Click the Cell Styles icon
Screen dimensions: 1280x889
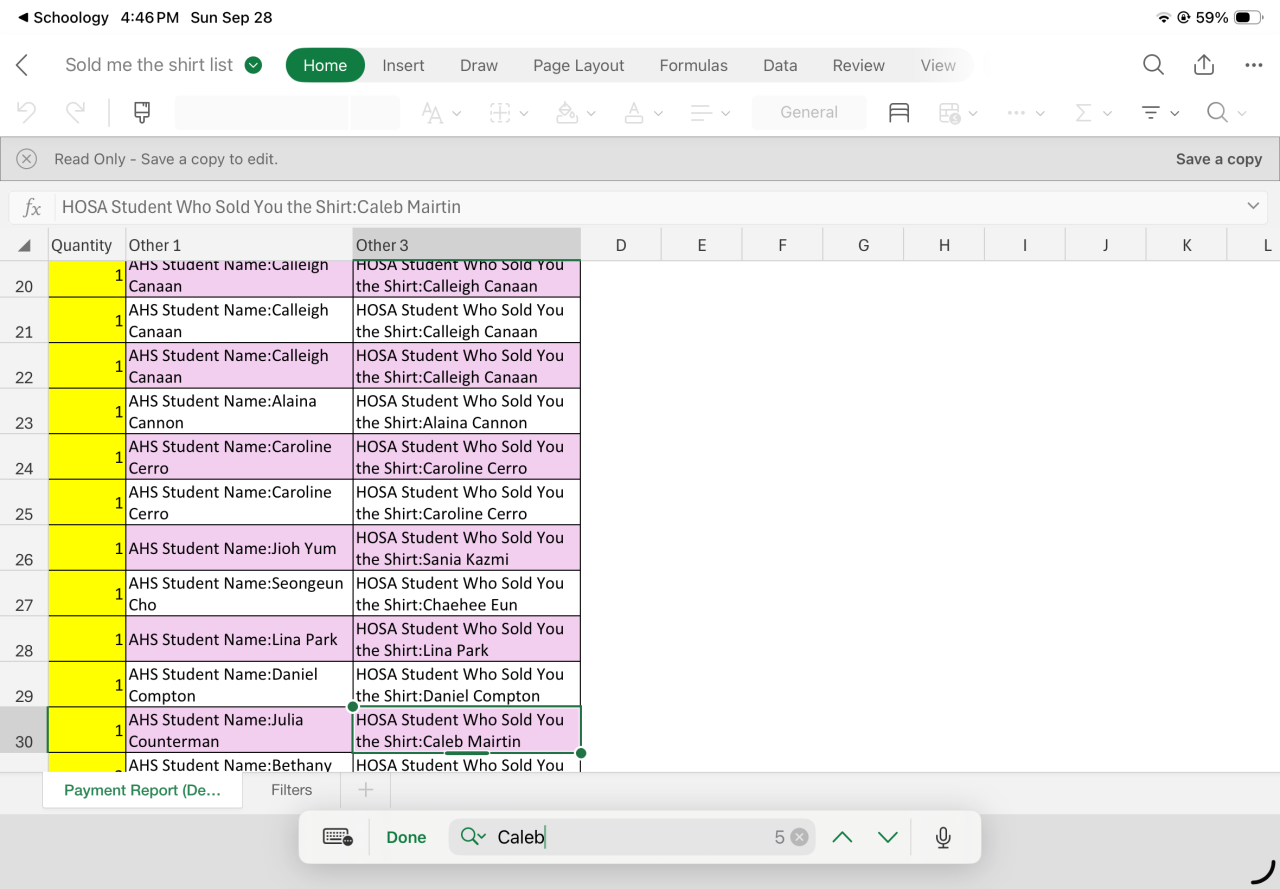pyautogui.click(x=899, y=113)
